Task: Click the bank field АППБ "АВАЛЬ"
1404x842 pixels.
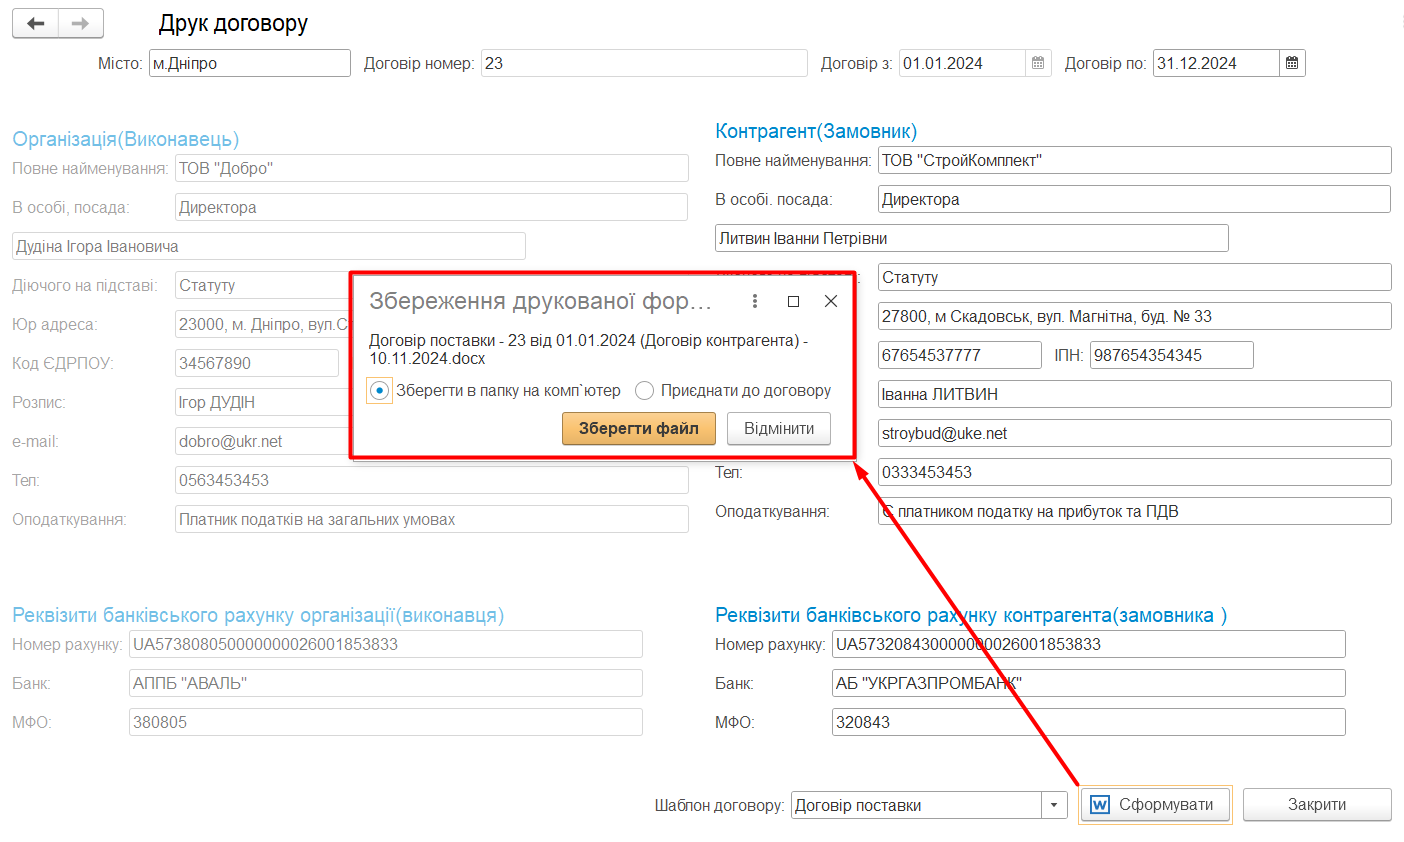Action: [386, 683]
